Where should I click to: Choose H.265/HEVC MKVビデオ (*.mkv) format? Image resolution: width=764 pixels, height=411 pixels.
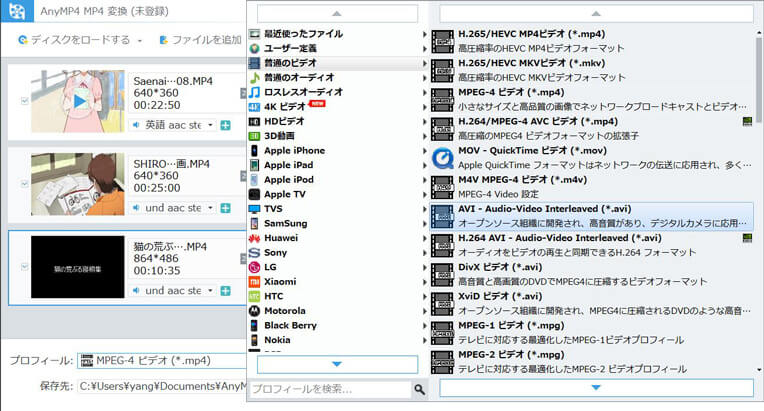coord(592,70)
